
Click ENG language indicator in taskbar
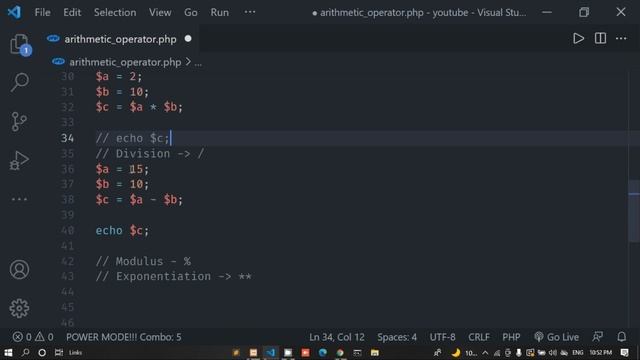(577, 353)
